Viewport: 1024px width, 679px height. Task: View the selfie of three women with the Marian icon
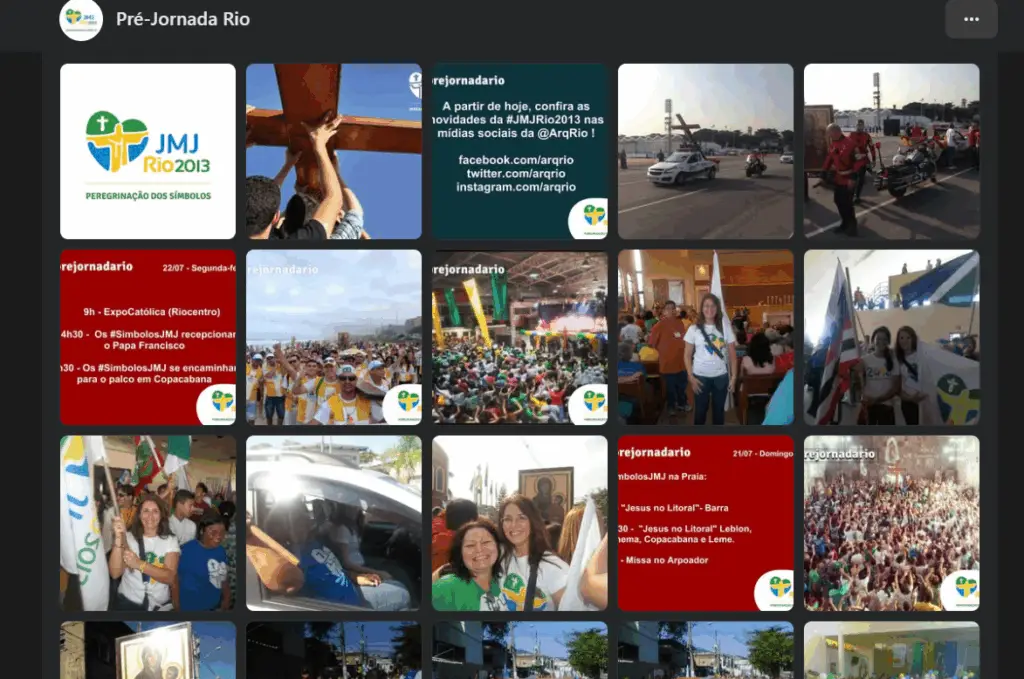[519, 522]
